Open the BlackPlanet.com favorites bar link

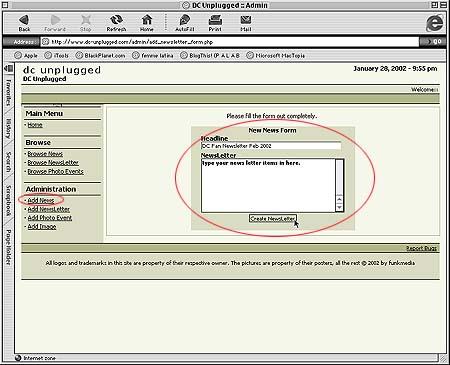click(x=101, y=56)
